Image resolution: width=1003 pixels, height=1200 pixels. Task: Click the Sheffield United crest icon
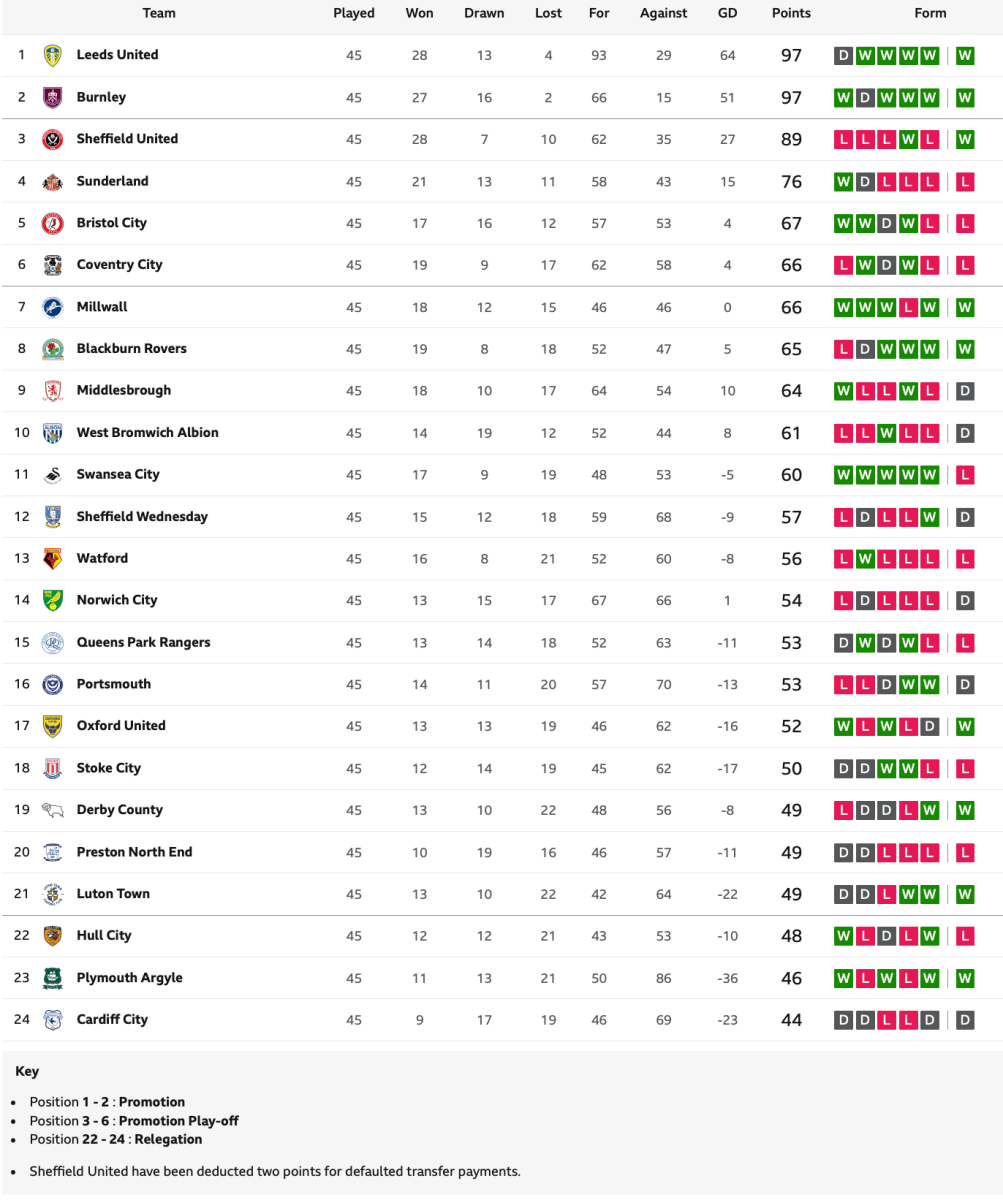tap(53, 140)
